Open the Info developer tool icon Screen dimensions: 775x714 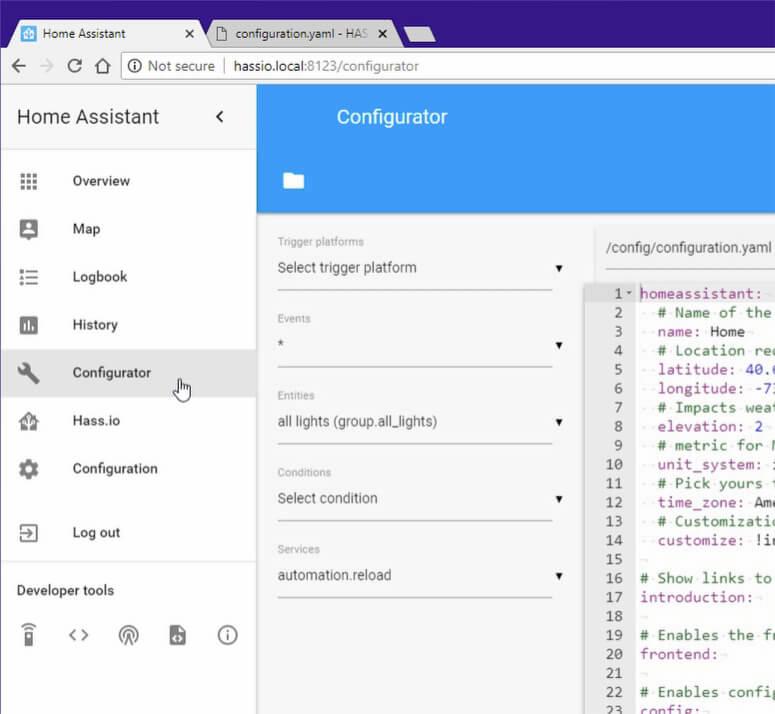[227, 635]
